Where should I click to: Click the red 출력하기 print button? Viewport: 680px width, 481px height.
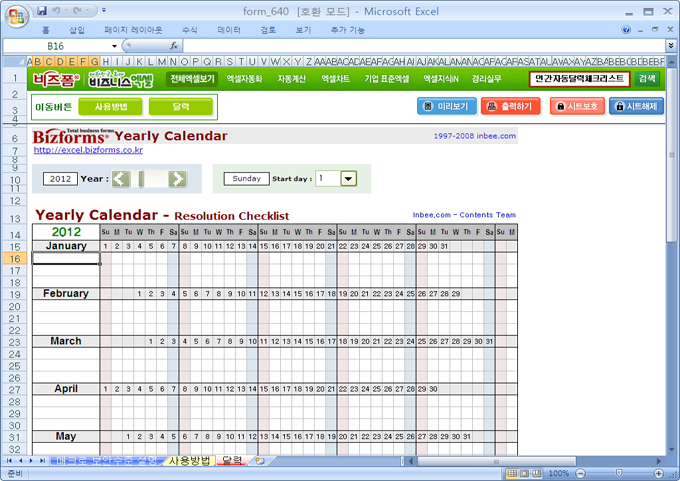coord(510,106)
